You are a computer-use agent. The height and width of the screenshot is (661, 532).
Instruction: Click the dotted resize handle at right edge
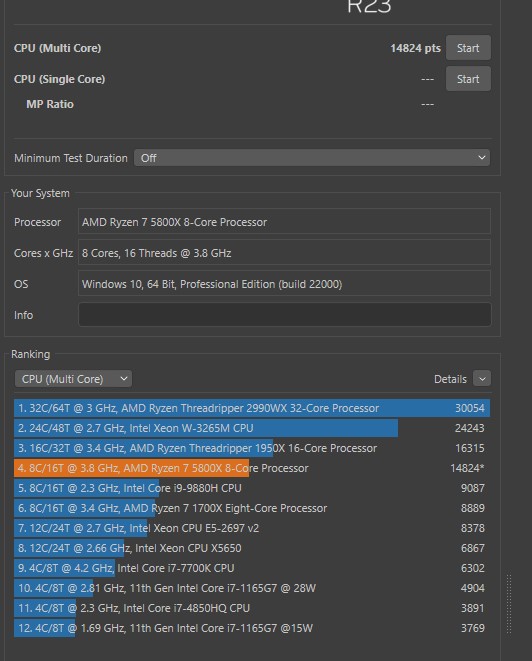click(509, 603)
